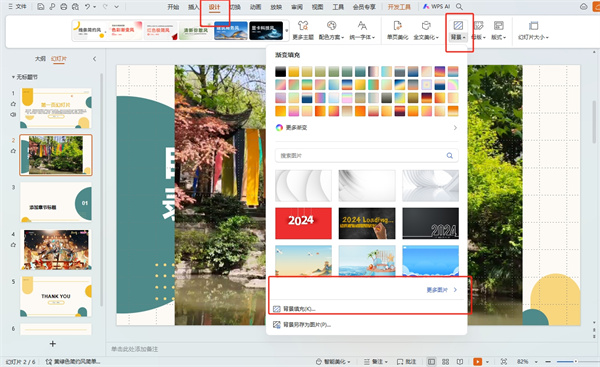Click the 母板 slide master icon
Screen dimensions: 600x367
click(x=478, y=26)
